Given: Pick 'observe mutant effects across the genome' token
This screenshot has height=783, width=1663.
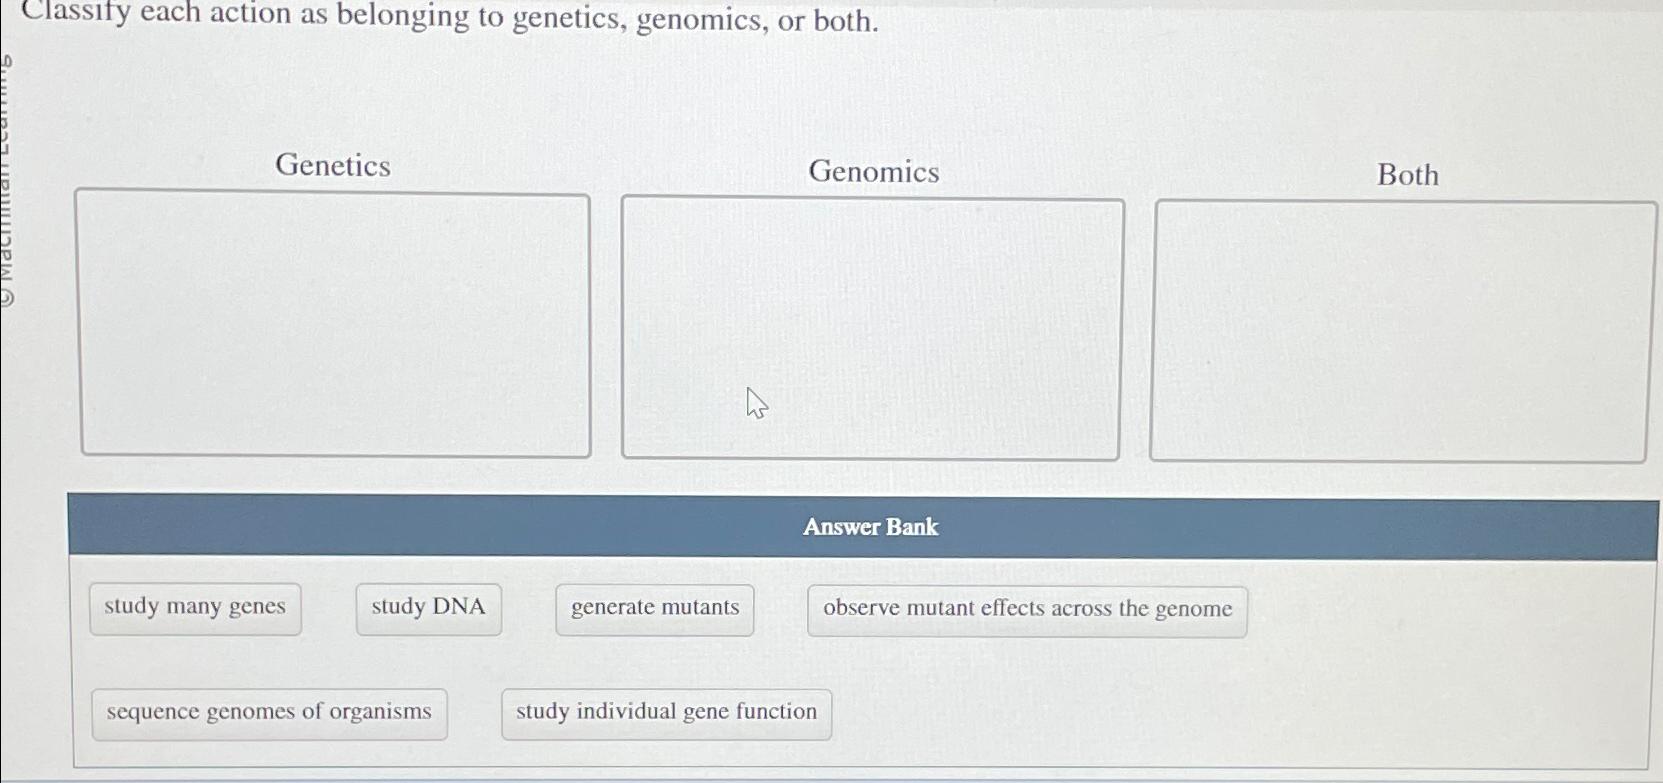Looking at the screenshot, I should point(1027,610).
